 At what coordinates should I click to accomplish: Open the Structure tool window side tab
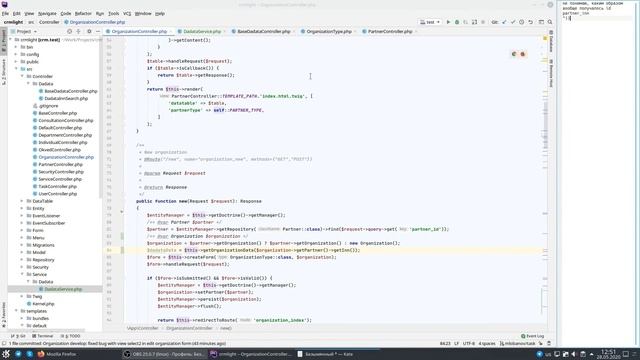[4, 72]
